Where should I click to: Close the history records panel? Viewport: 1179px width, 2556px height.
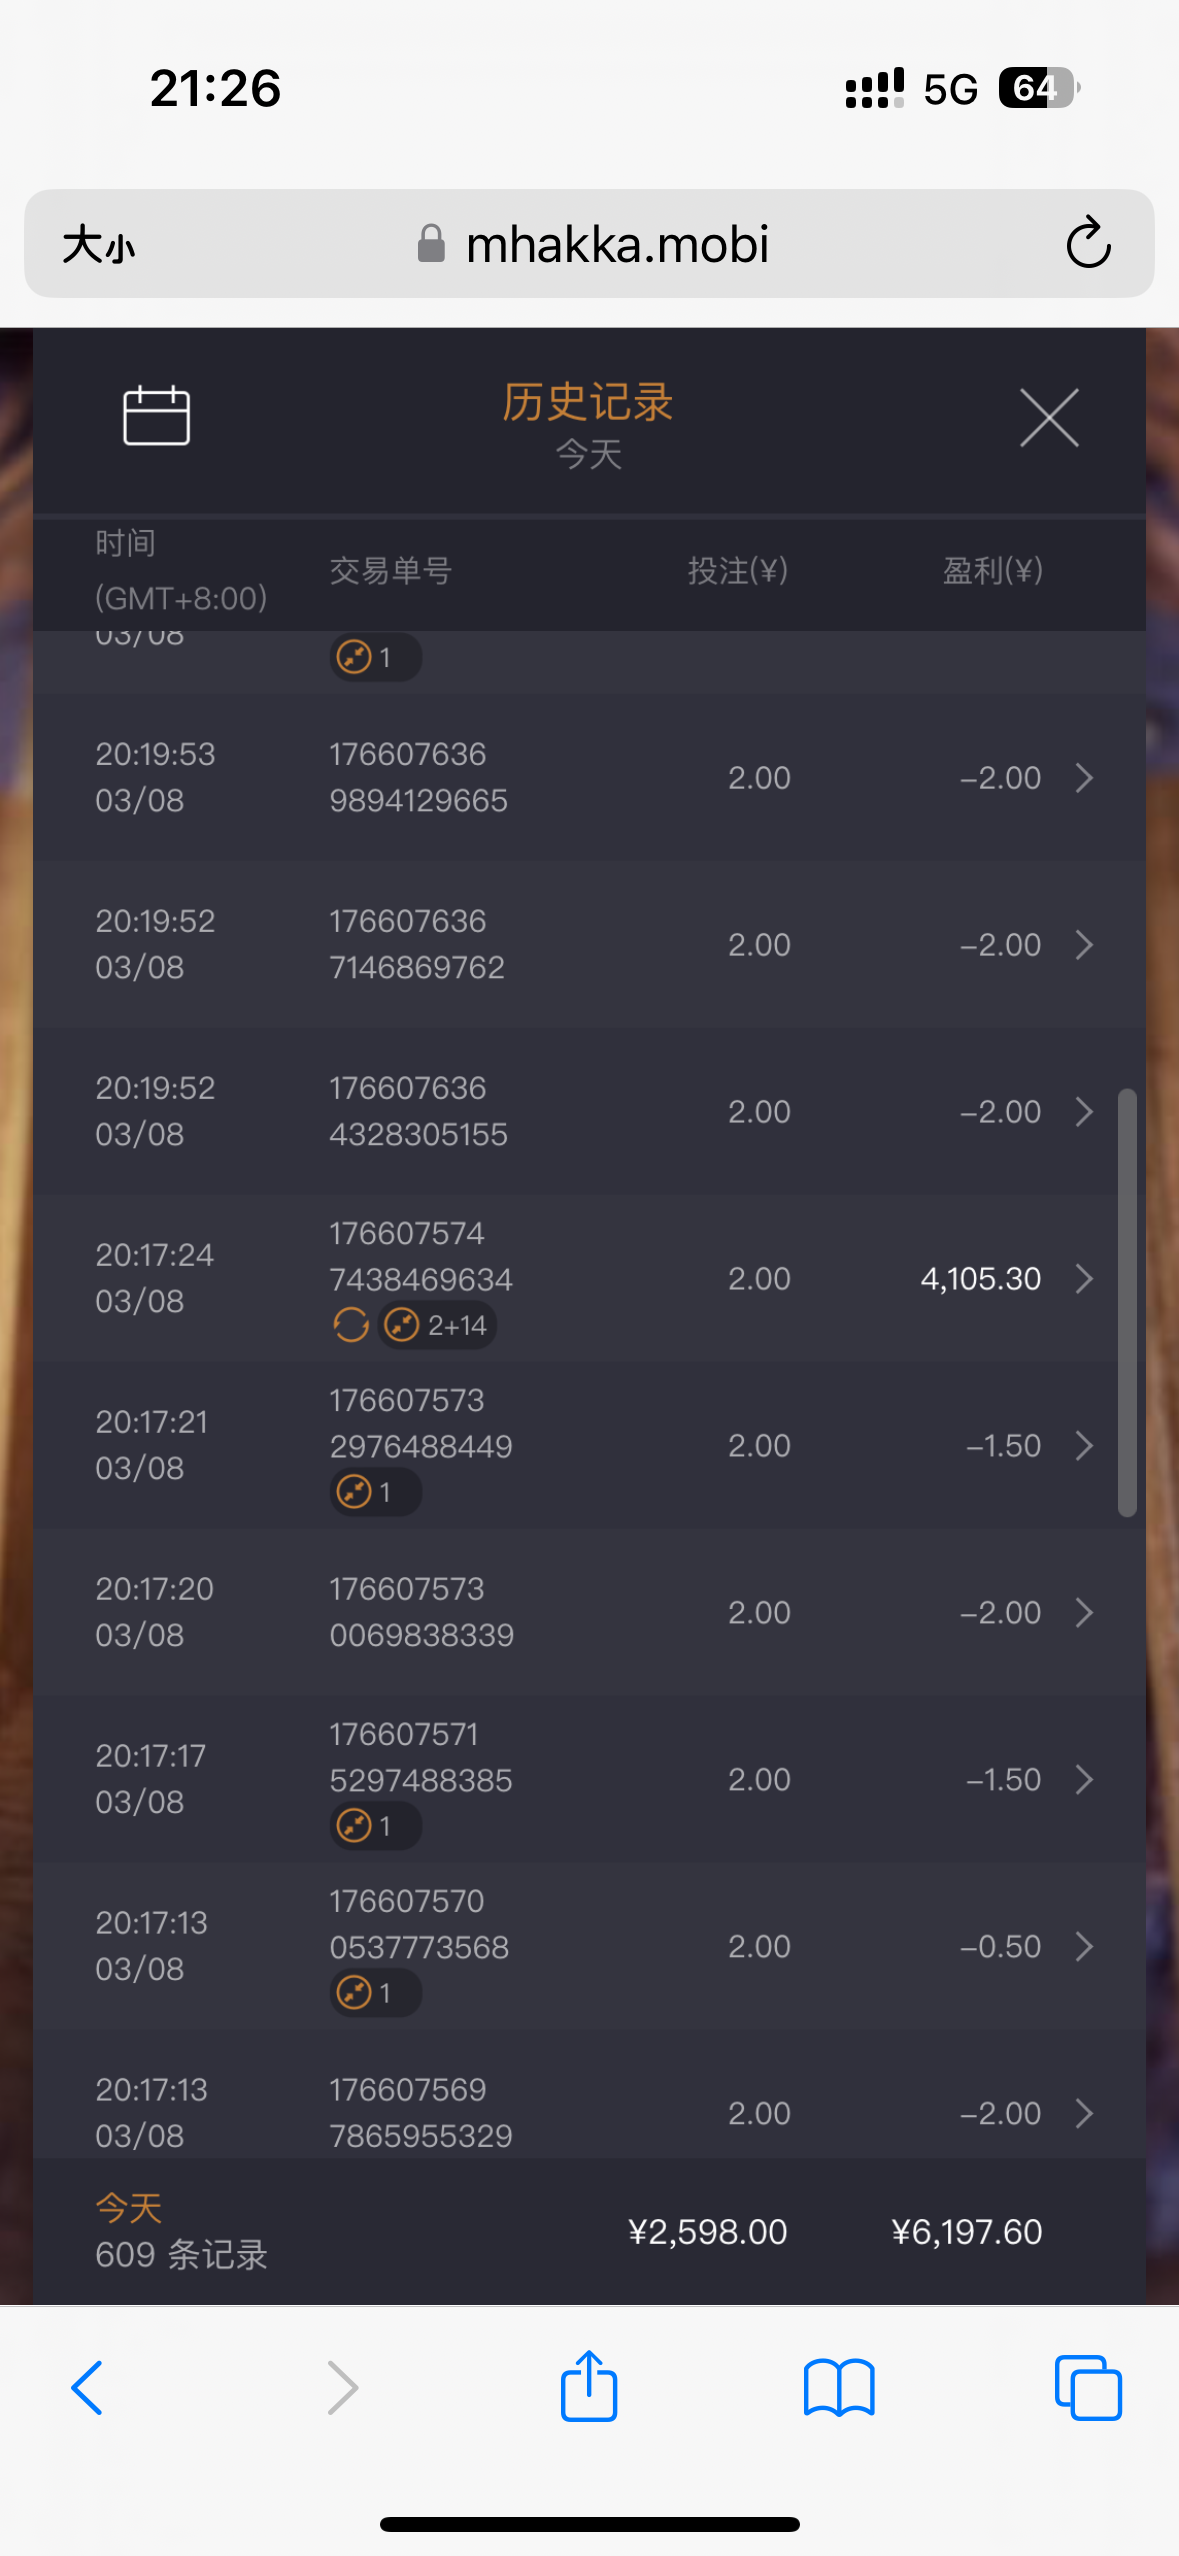(1048, 418)
